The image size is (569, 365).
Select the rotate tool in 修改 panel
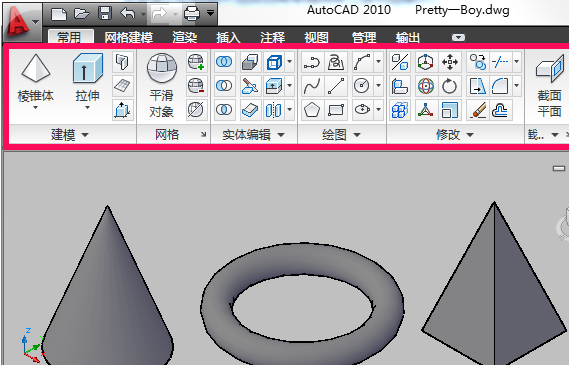coord(449,86)
